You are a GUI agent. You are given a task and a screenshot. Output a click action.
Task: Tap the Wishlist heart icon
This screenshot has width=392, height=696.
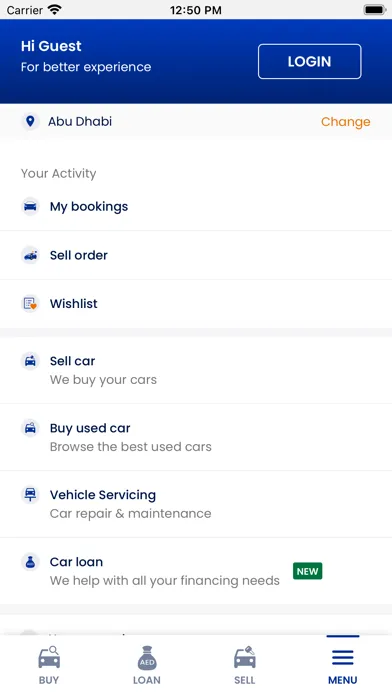pyautogui.click(x=30, y=304)
